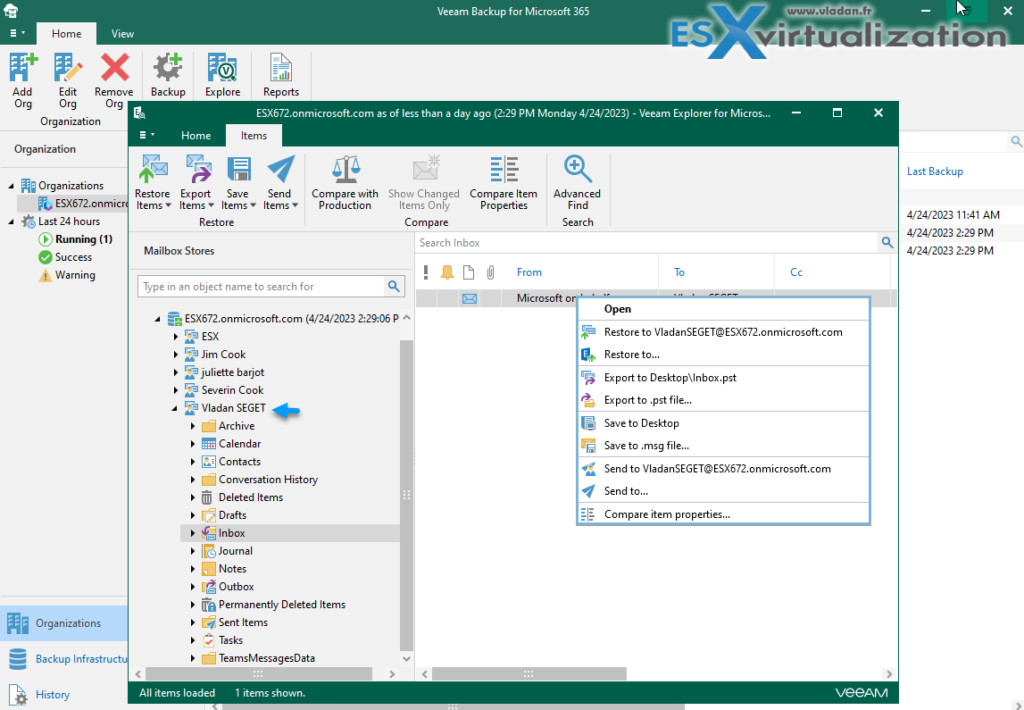Open the Reports icon on the ribbon
1024x710 pixels.
pyautogui.click(x=280, y=72)
